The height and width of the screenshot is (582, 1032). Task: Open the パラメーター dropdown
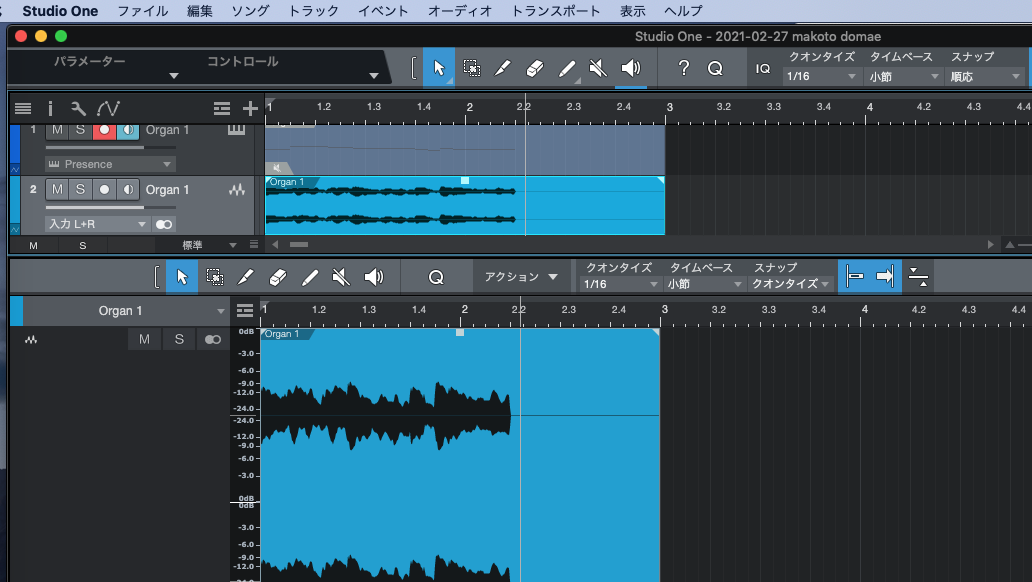pyautogui.click(x=174, y=76)
